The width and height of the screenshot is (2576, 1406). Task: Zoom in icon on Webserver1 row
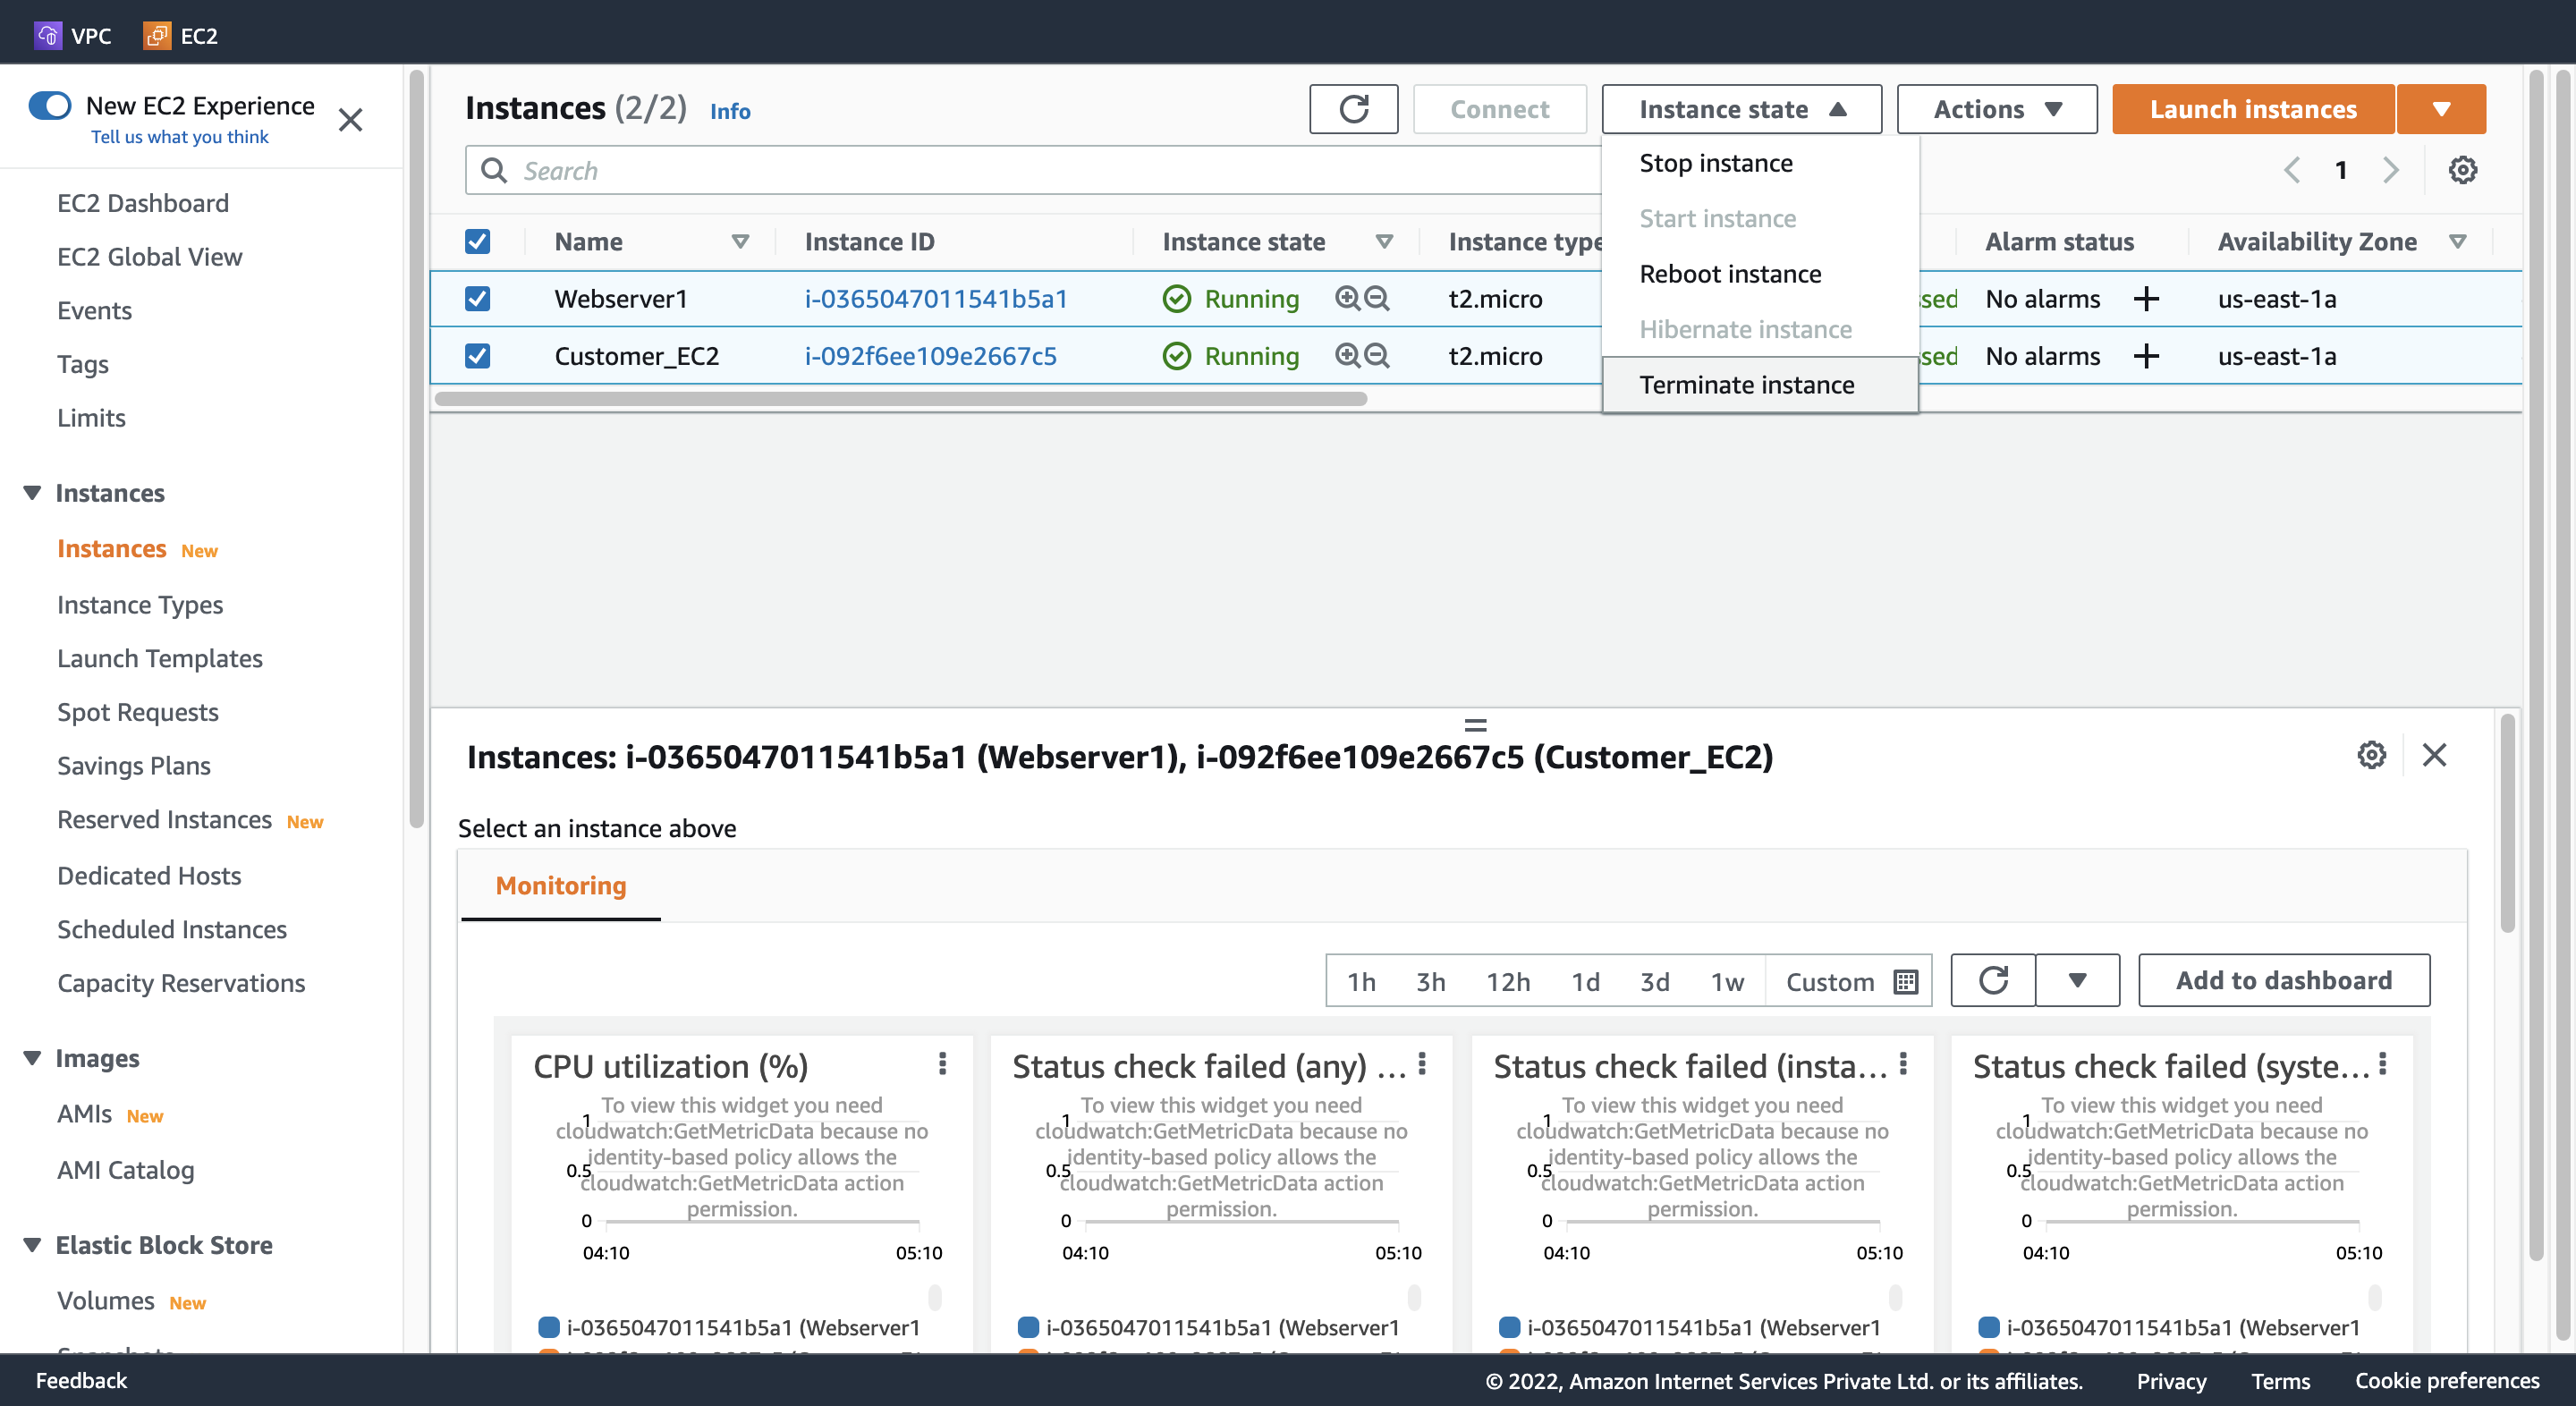click(x=1347, y=298)
